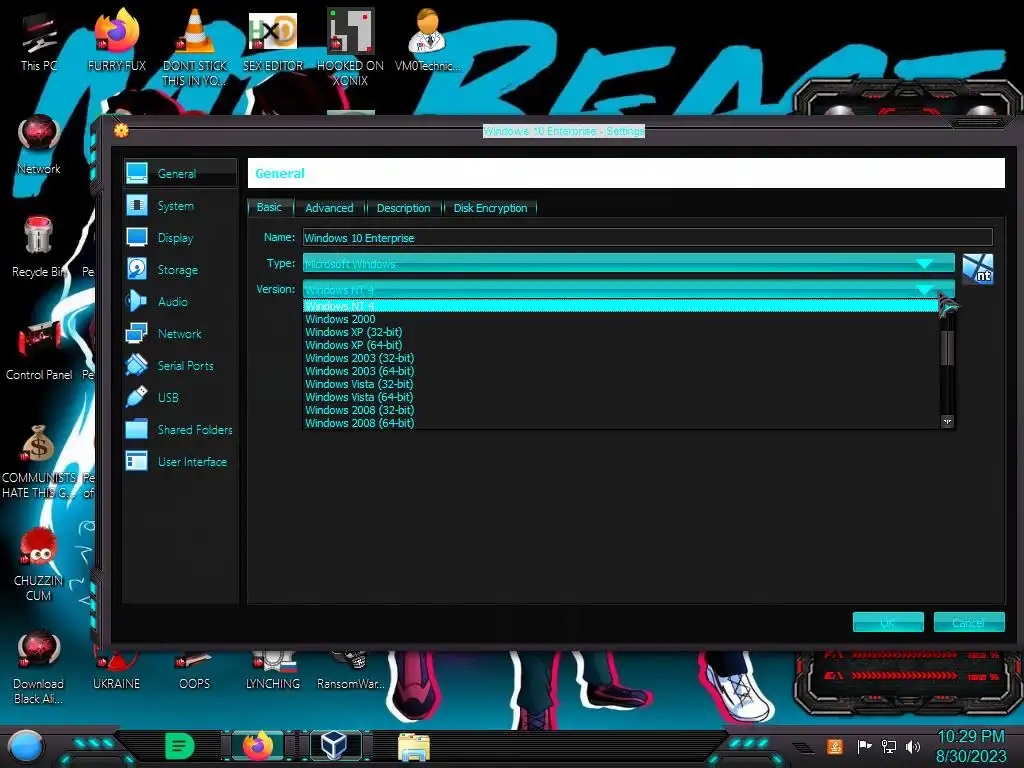Open the VLC cone desktop shortcut
This screenshot has width=1024, height=768.
point(195,47)
